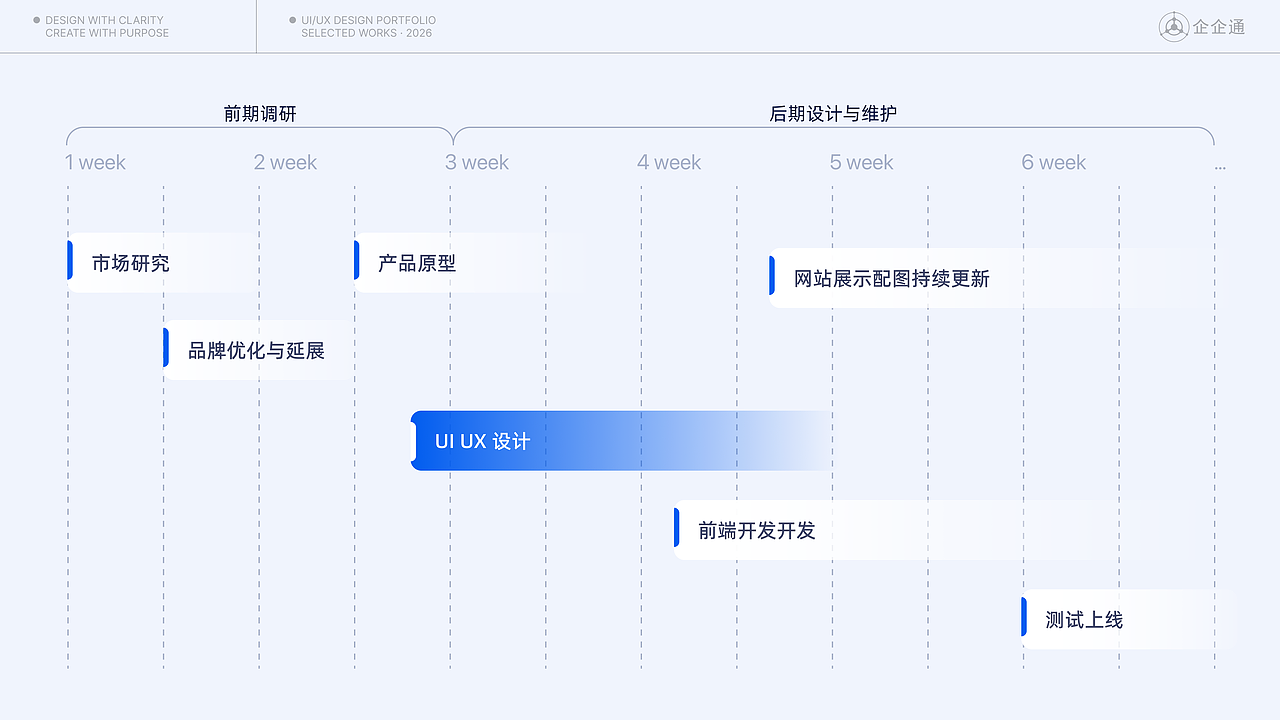Select the 前端开发开发 task bar

pyautogui.click(x=932, y=530)
